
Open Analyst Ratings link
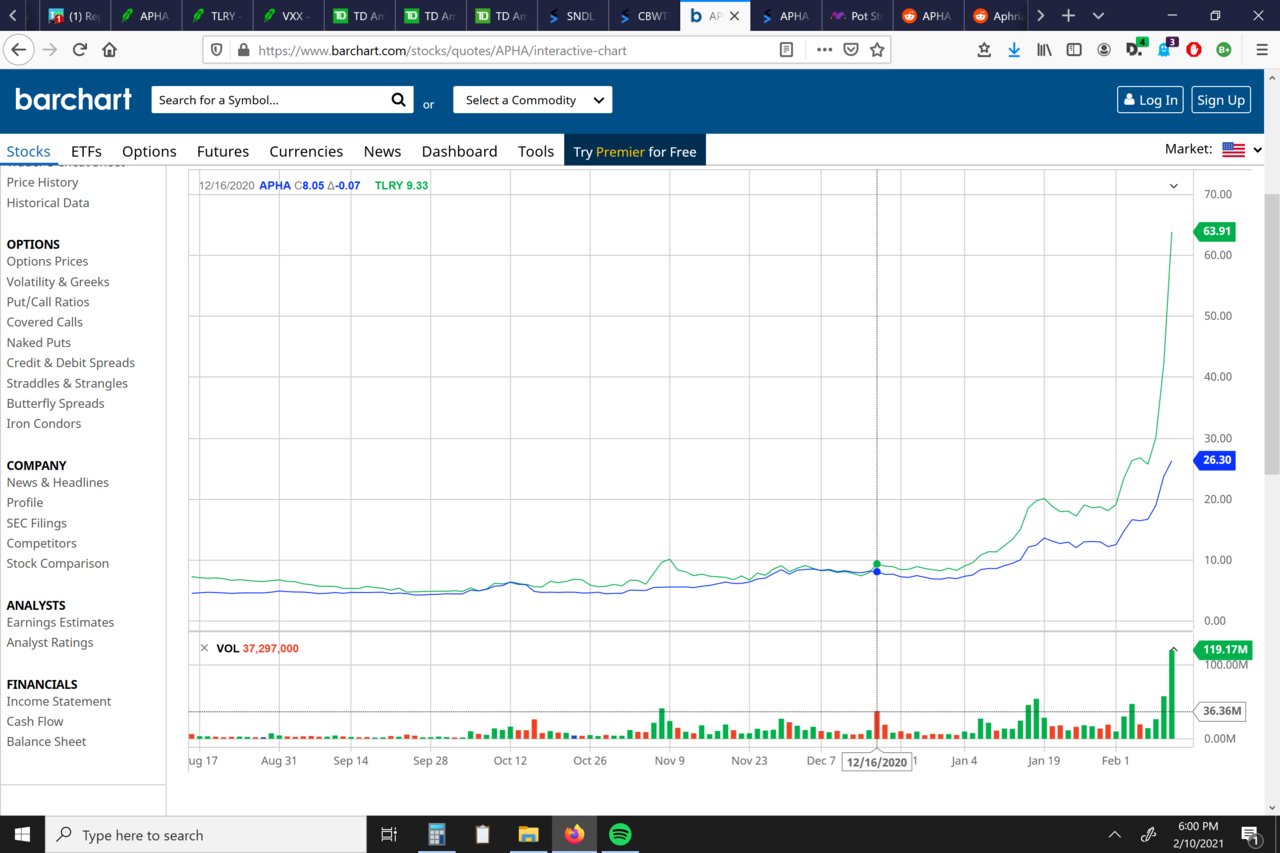[x=50, y=642]
